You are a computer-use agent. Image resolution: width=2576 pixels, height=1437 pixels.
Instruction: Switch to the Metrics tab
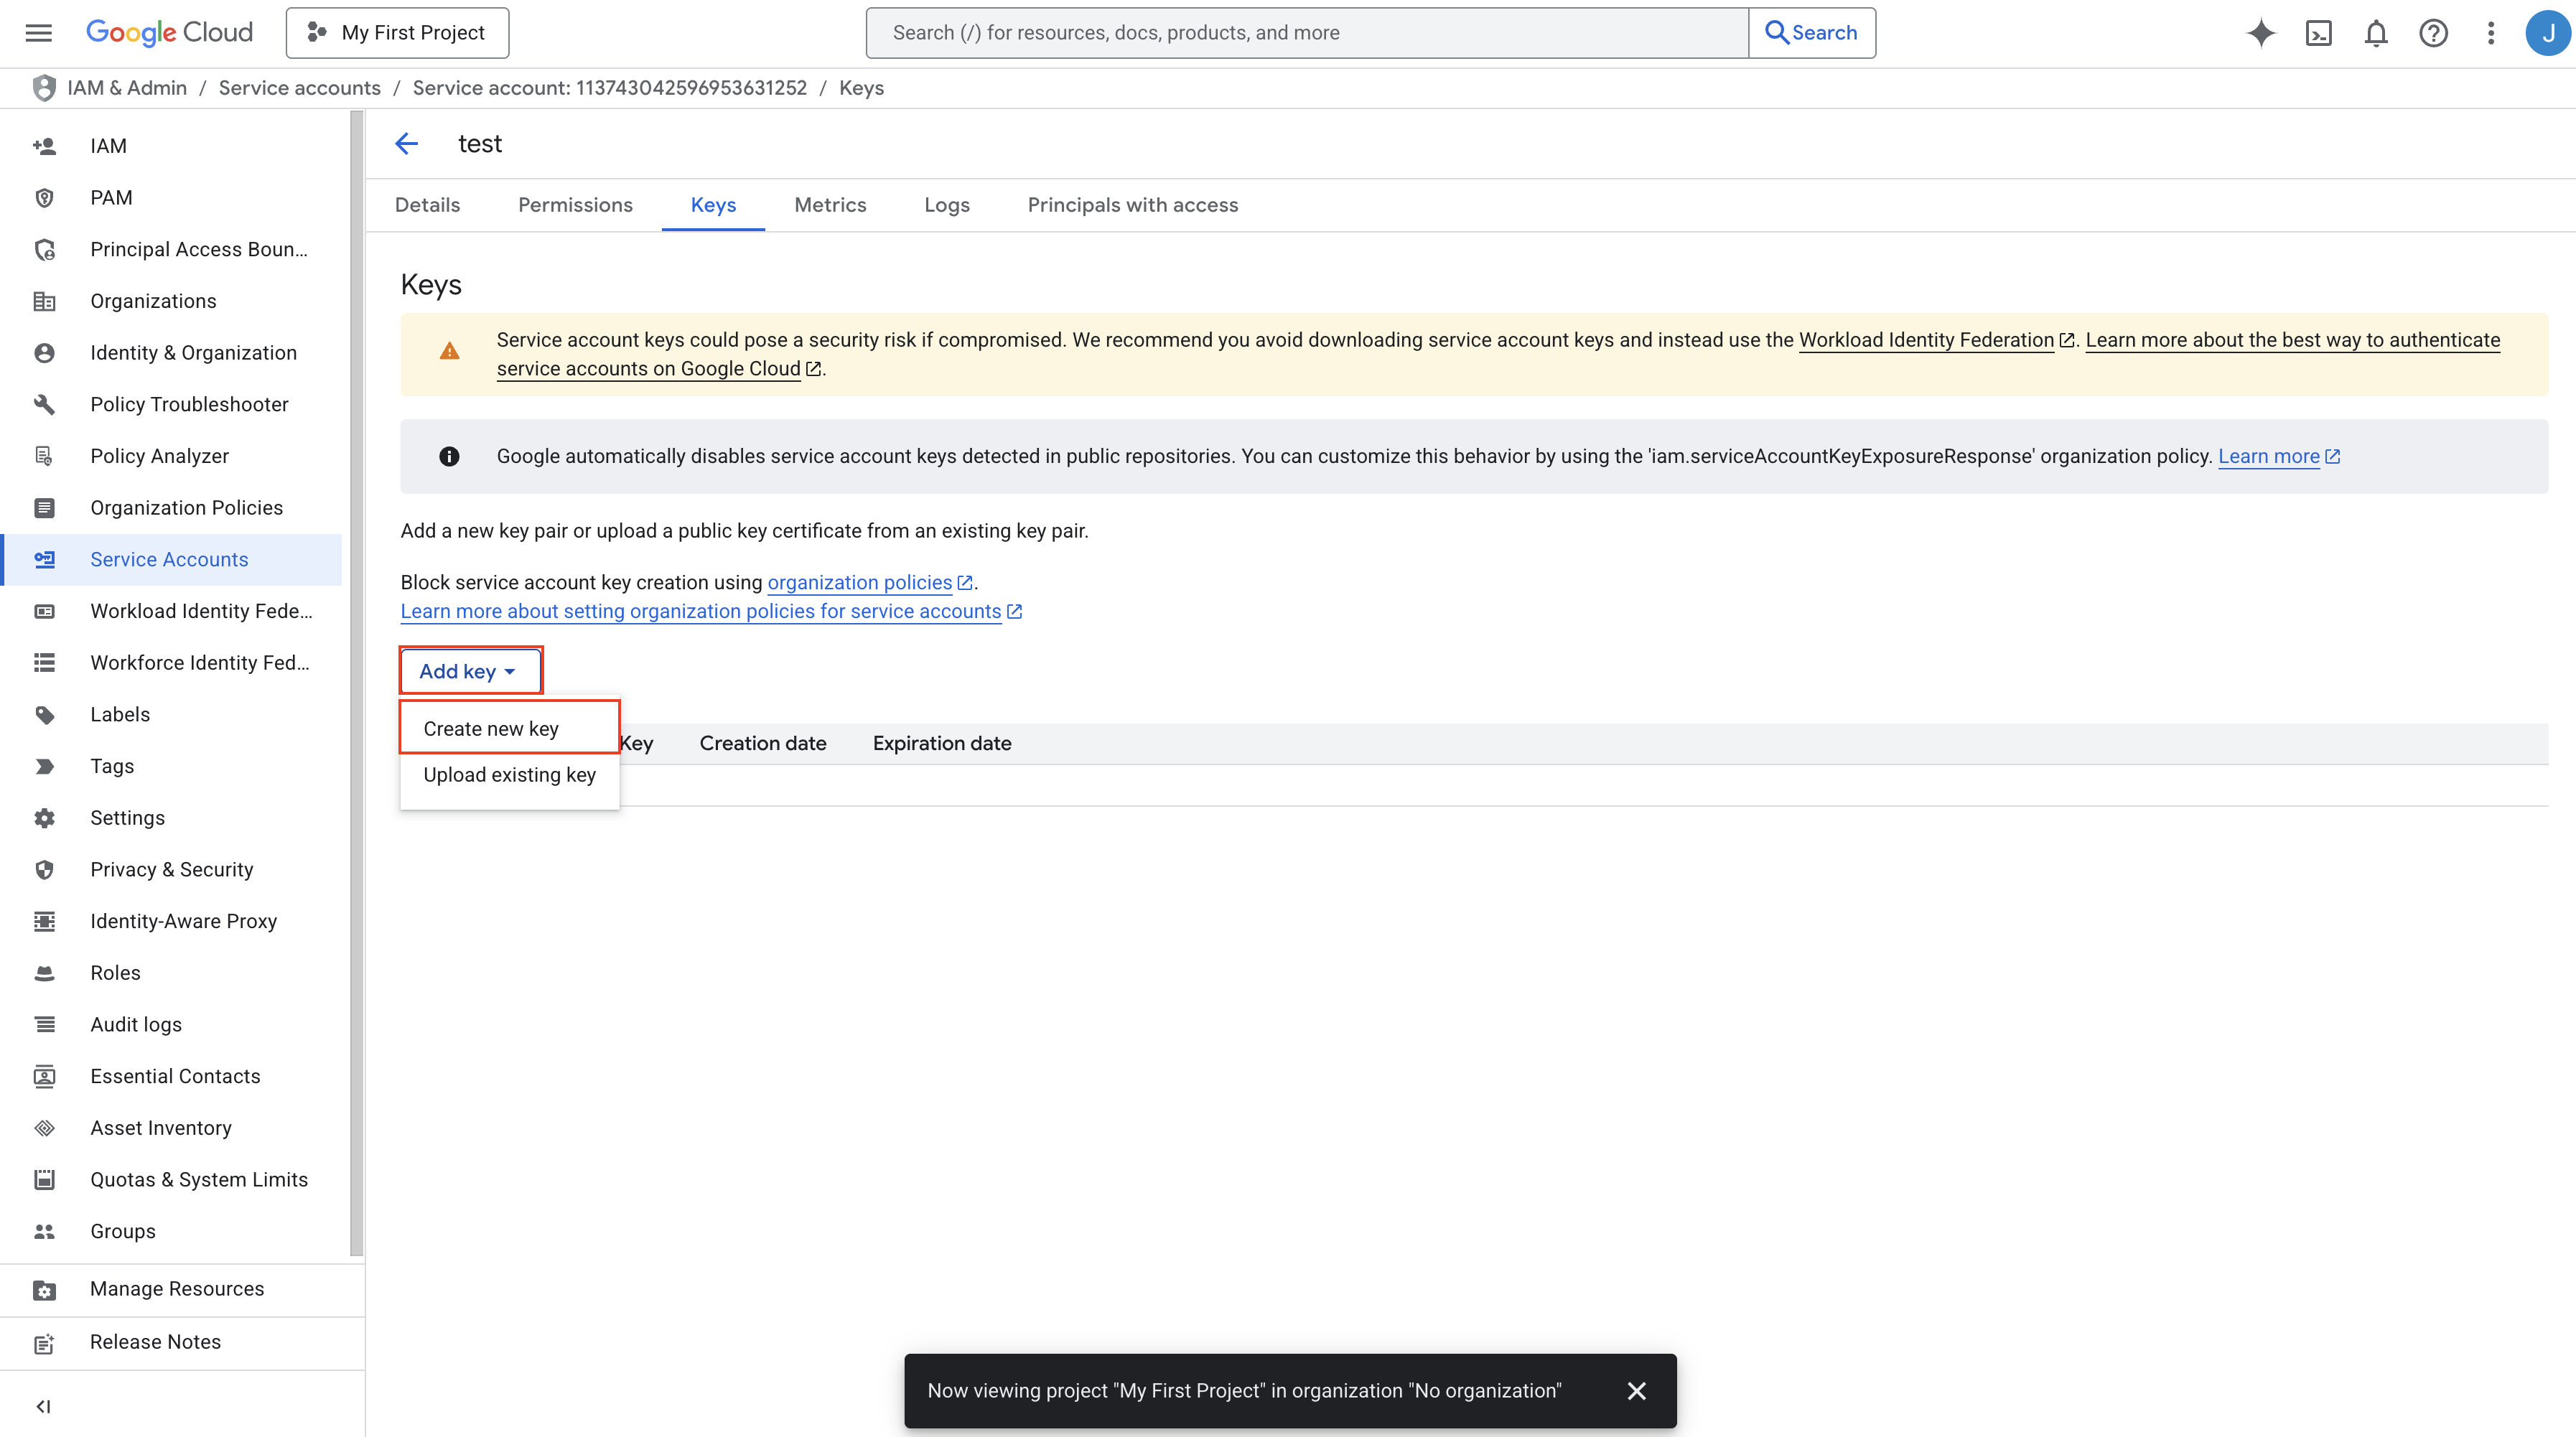830,205
